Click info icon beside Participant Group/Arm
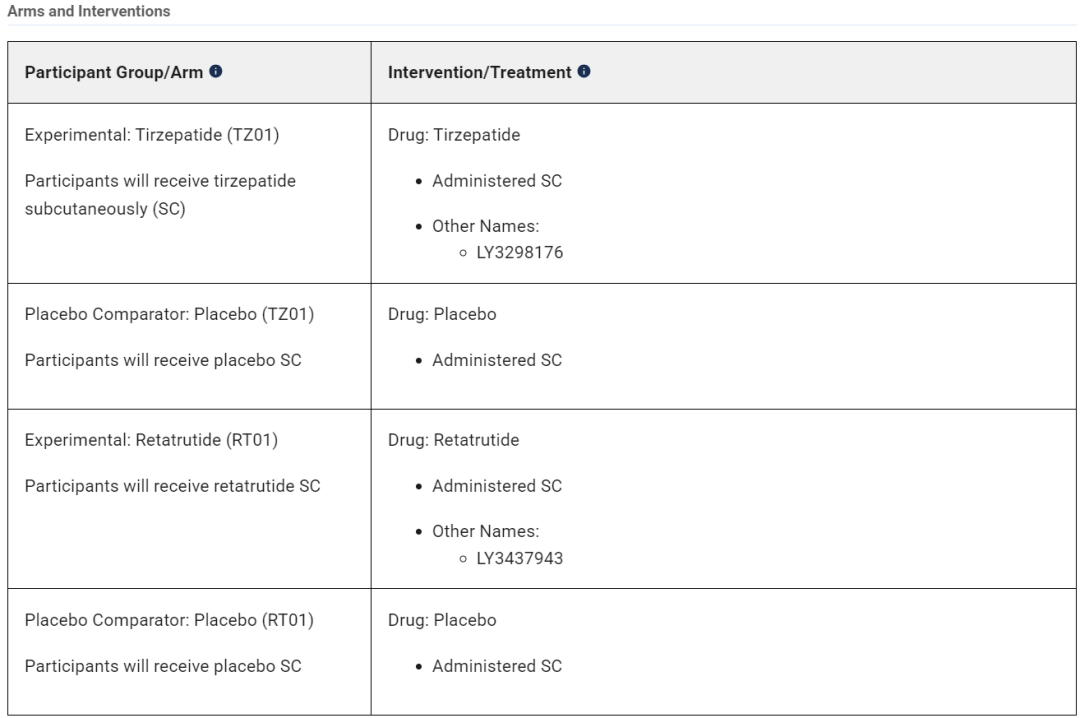 pyautogui.click(x=216, y=71)
